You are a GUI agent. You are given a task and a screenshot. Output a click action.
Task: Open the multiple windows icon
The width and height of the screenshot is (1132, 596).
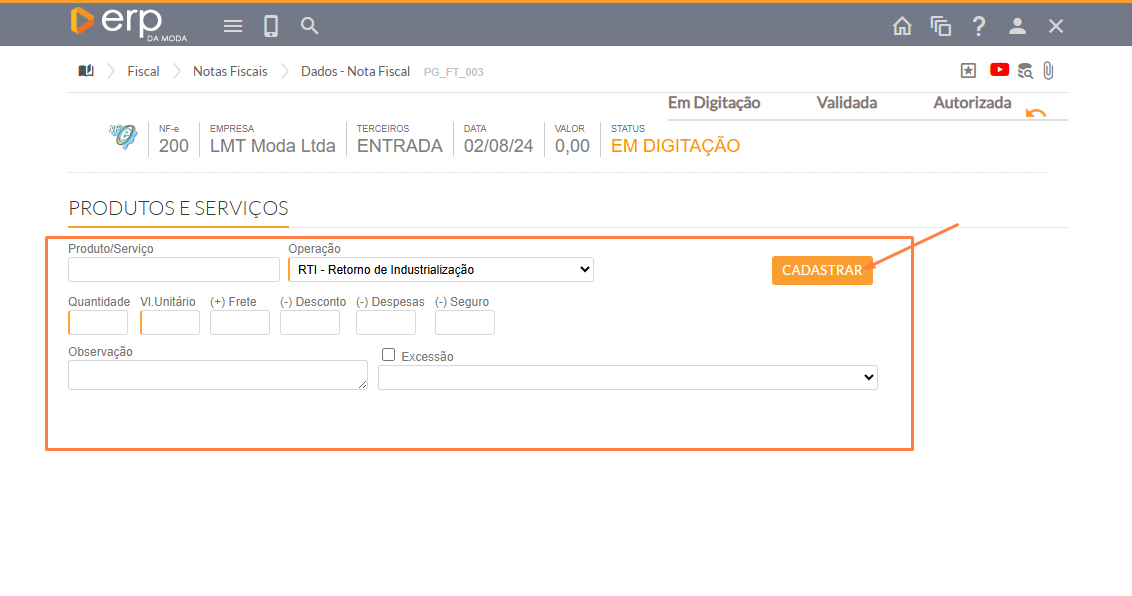(940, 27)
